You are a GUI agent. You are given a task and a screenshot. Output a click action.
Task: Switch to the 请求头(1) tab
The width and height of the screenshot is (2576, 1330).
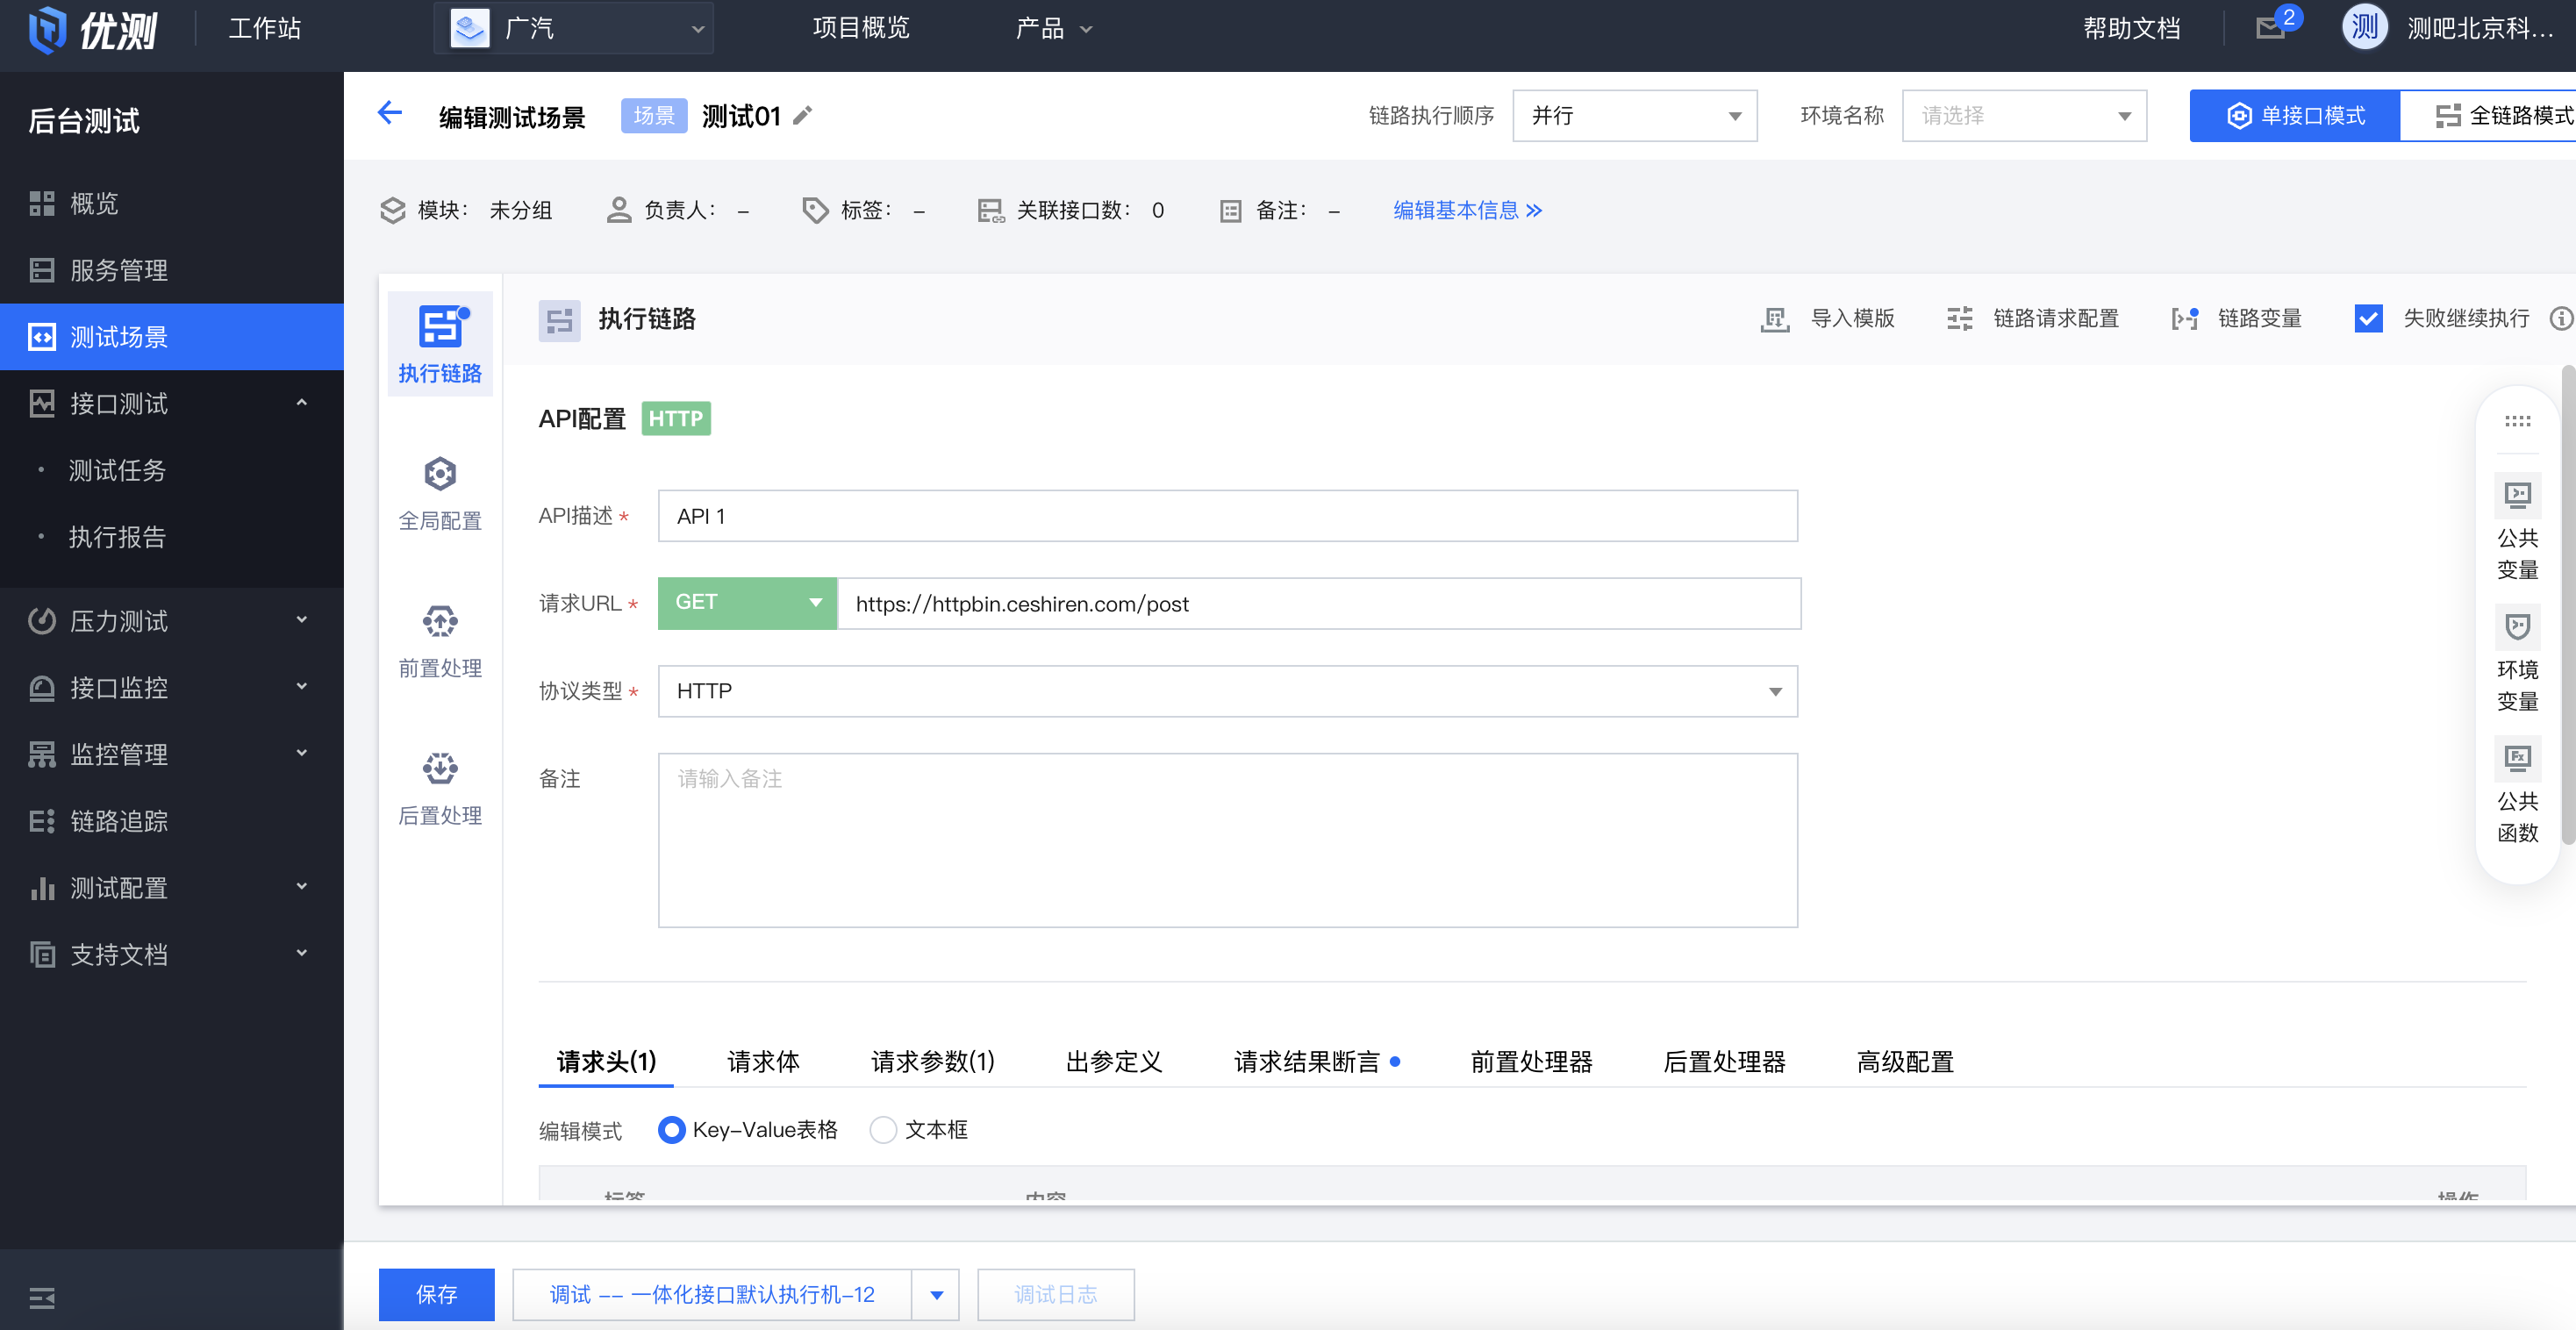(606, 1062)
